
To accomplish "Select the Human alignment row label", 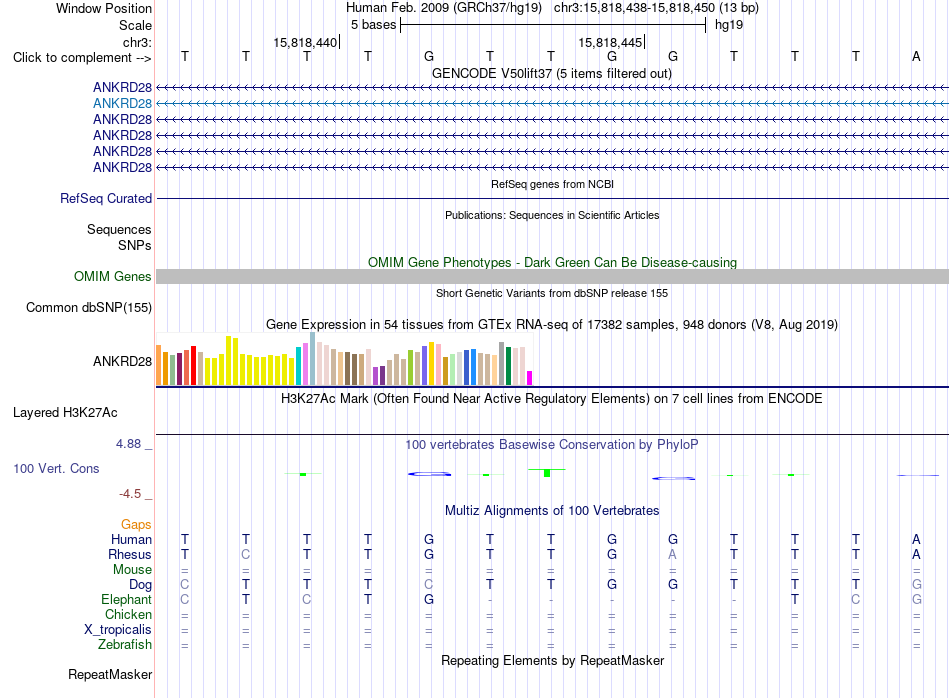I will [x=131, y=539].
